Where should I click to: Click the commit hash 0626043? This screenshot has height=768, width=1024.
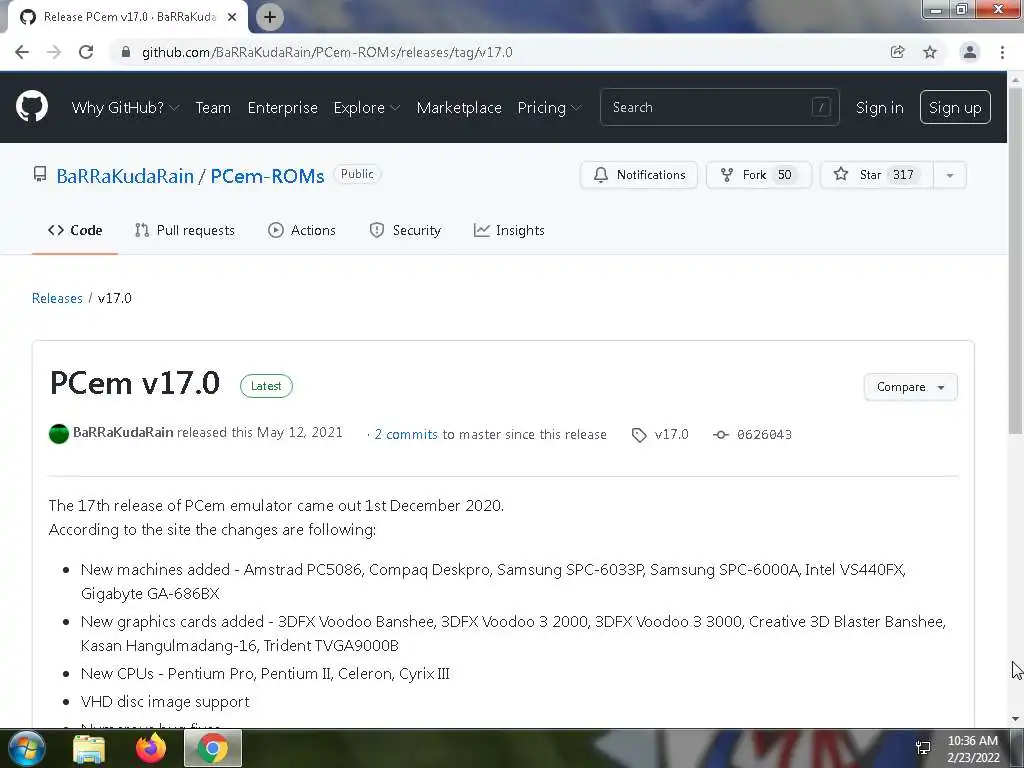click(x=764, y=435)
